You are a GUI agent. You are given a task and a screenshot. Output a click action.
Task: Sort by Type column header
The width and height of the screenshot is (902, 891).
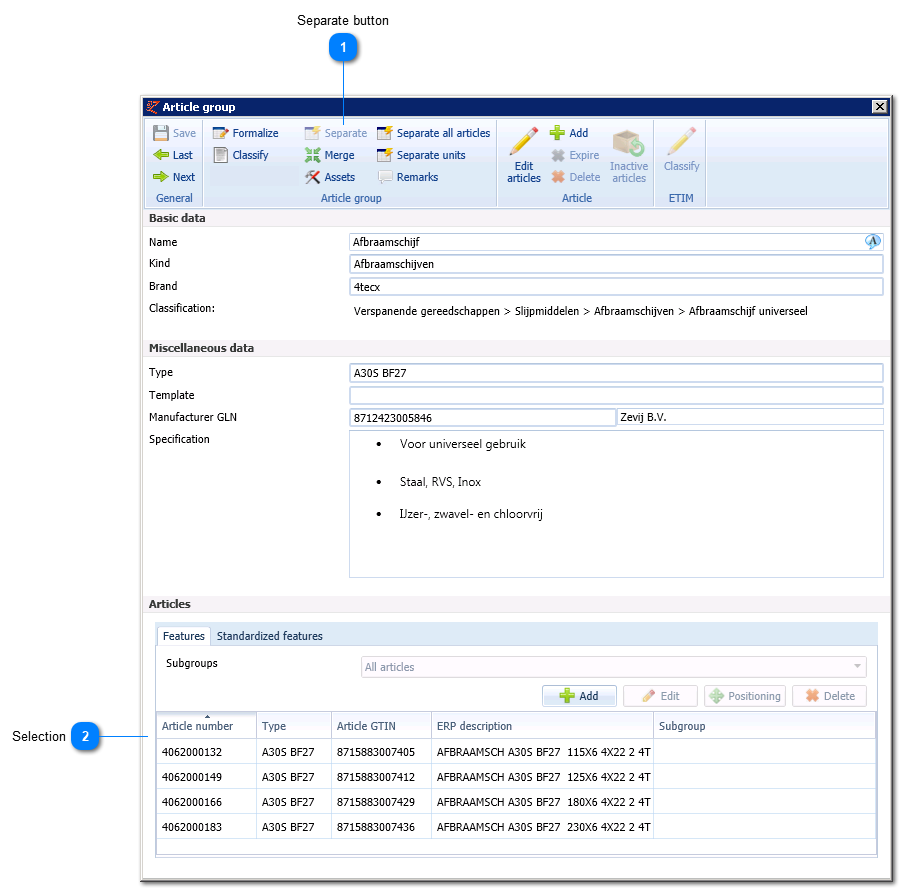pos(293,726)
